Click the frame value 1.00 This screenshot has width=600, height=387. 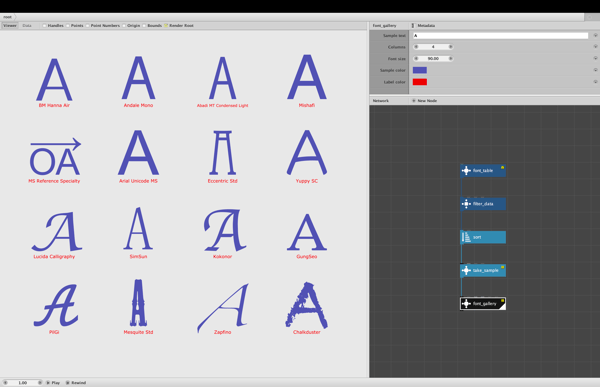coord(23,383)
